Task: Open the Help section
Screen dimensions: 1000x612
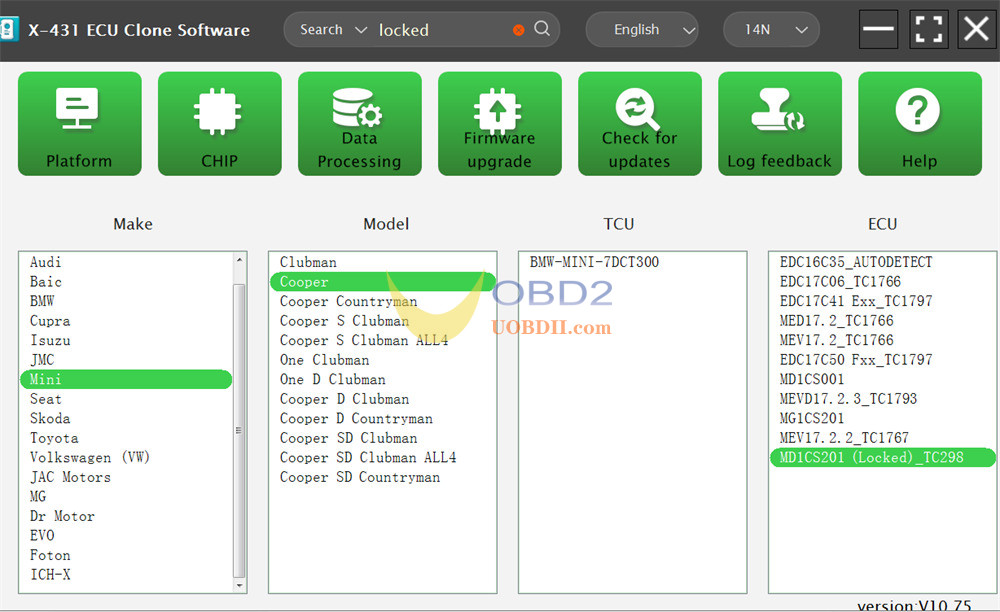Action: pos(920,124)
